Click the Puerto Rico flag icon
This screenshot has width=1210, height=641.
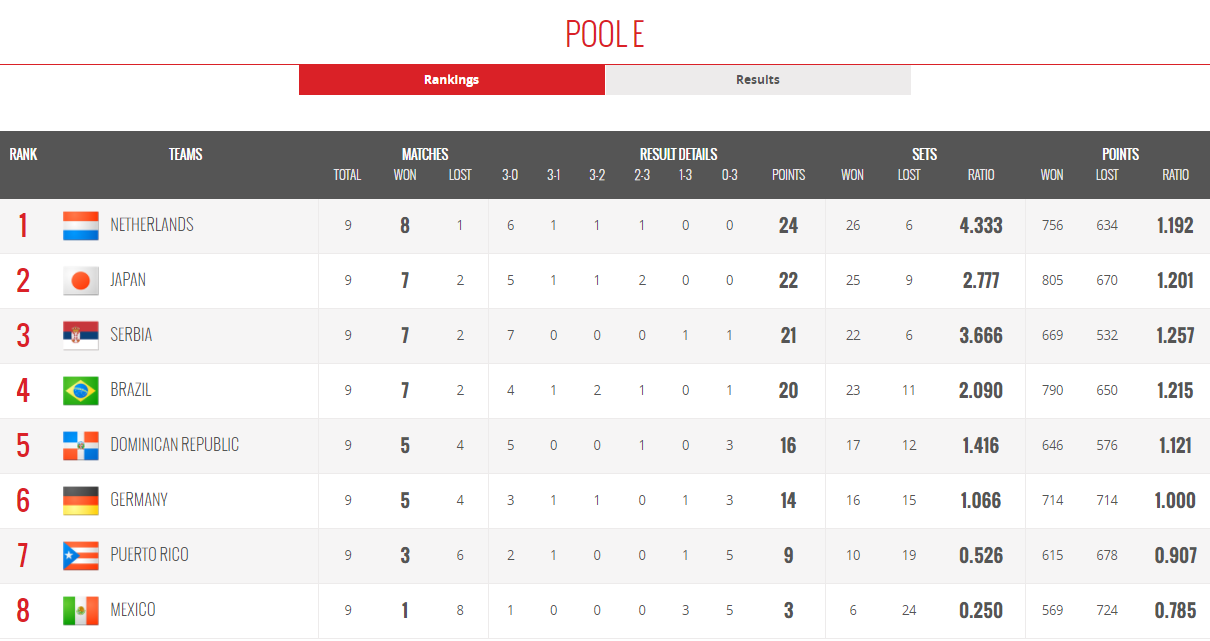[81, 556]
